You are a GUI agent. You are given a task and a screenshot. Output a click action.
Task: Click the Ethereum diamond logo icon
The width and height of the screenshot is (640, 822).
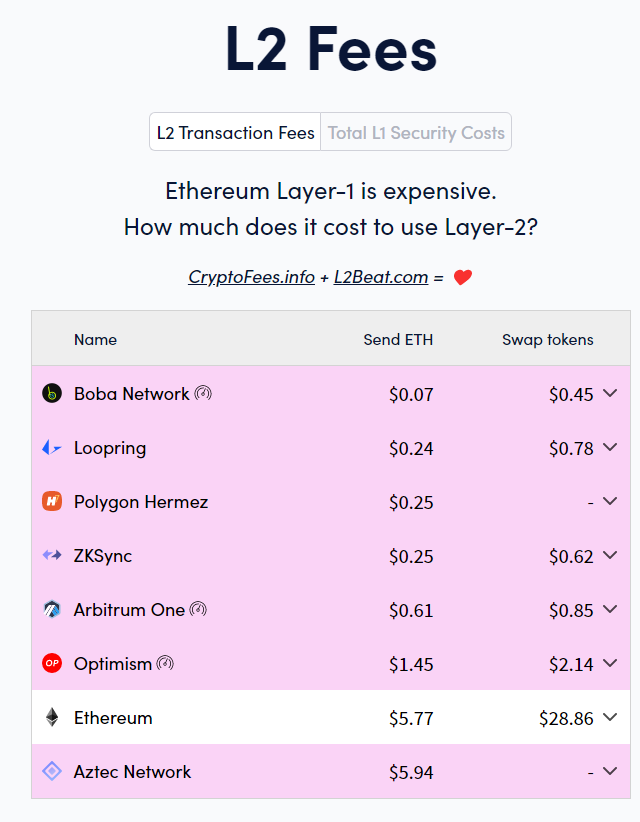click(52, 717)
